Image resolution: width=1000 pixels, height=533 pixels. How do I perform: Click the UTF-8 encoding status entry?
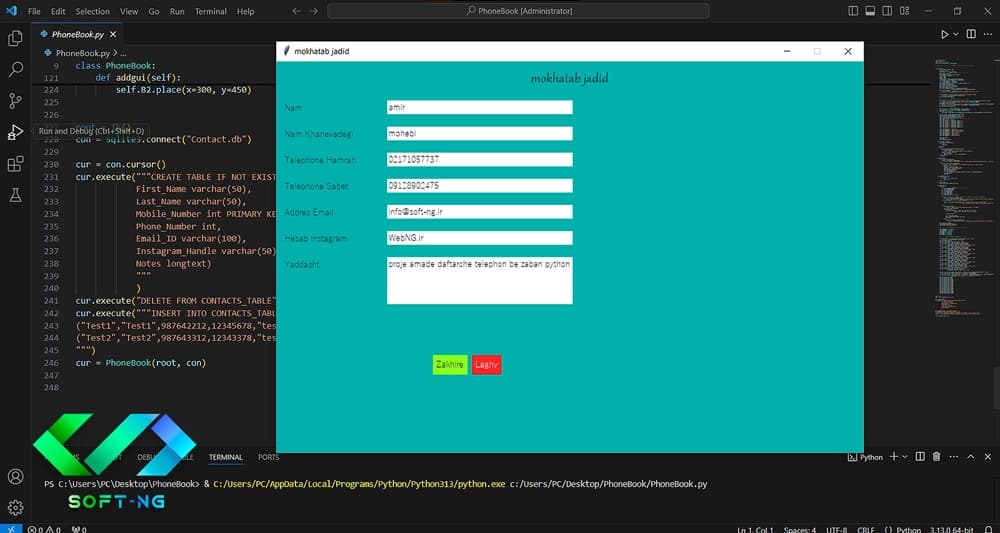point(837,529)
